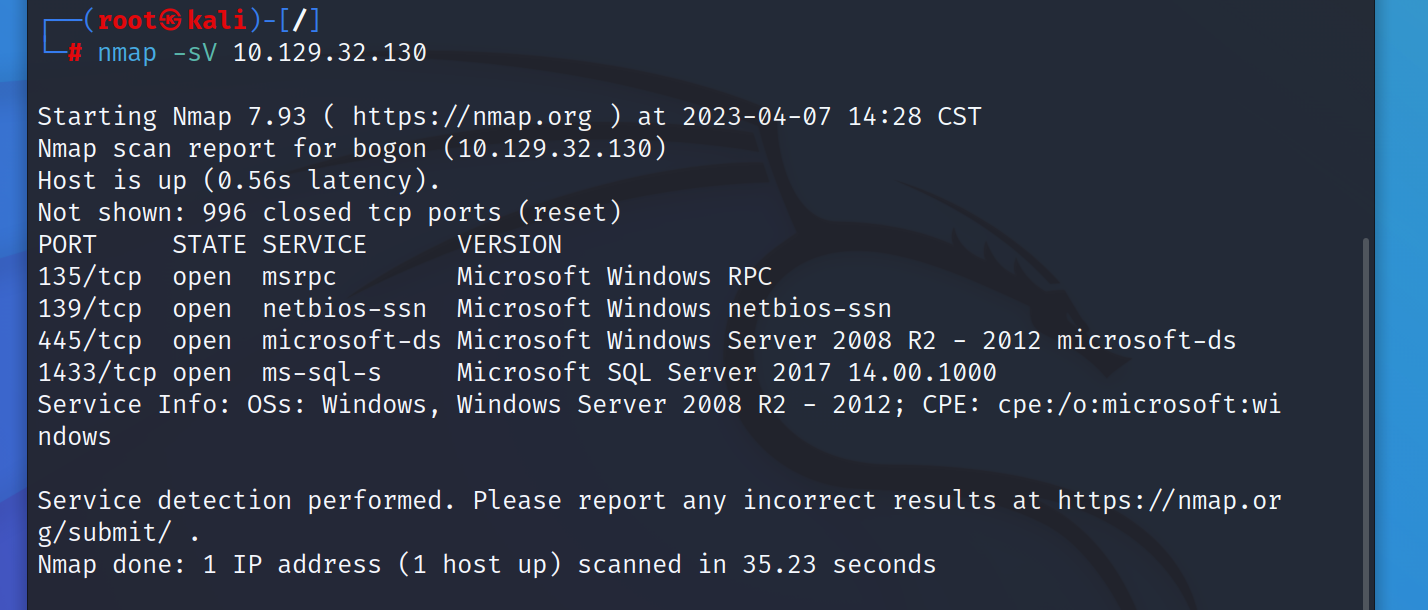Open the https://nmap.org link in Starting line
Screen dimensions: 1428x610
pos(472,117)
